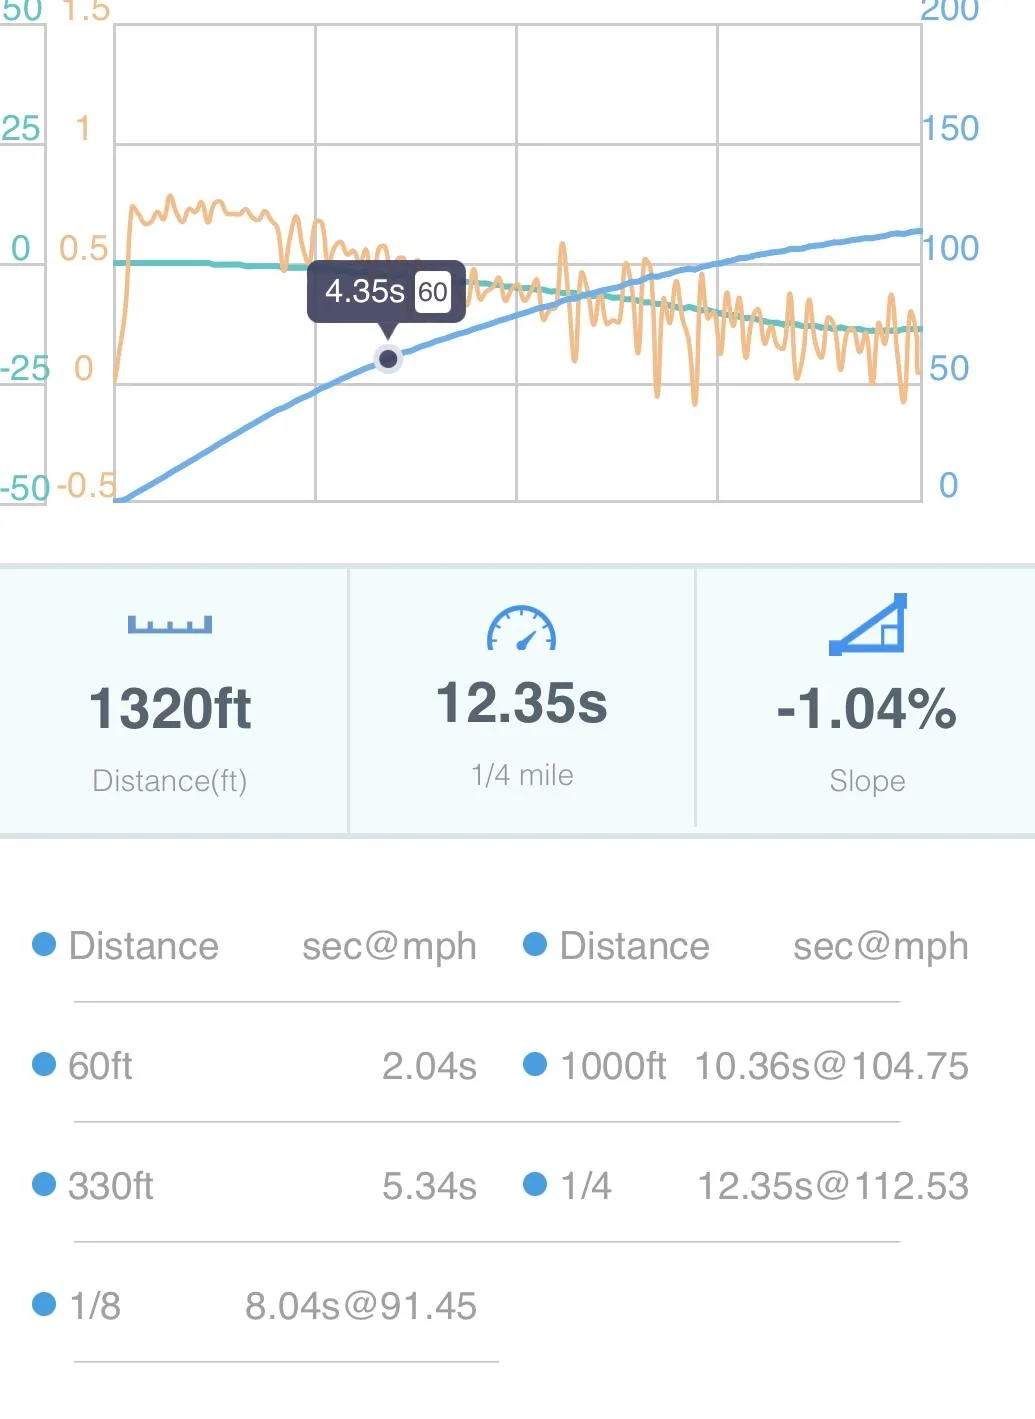This screenshot has height=1419, width=1035.
Task: Tap the left Distance column header
Action: coord(143,946)
